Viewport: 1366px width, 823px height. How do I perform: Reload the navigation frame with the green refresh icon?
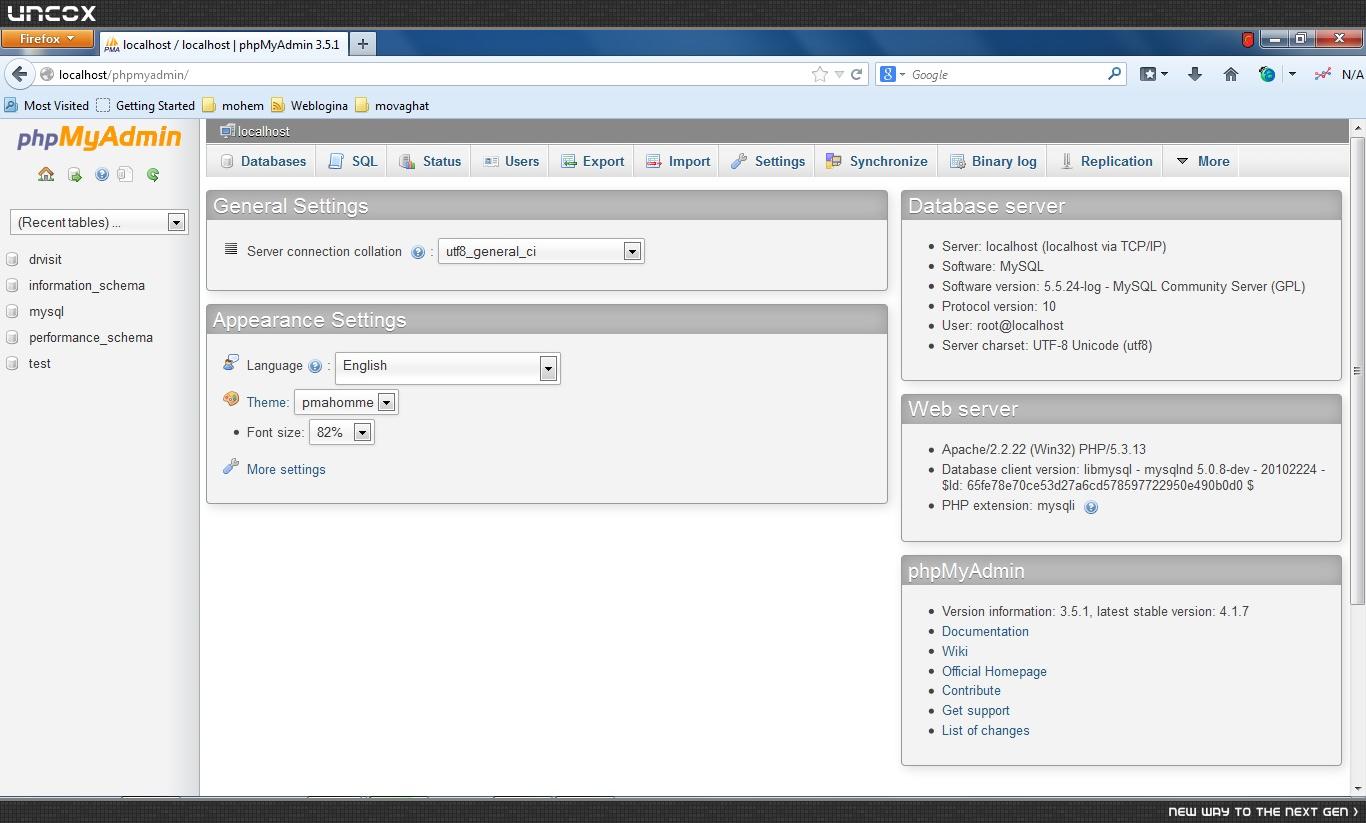point(153,175)
